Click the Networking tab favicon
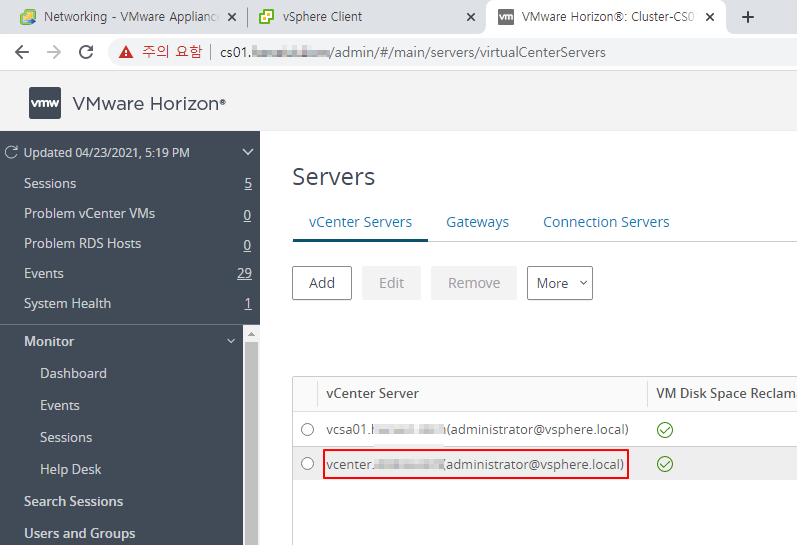 click(x=27, y=17)
